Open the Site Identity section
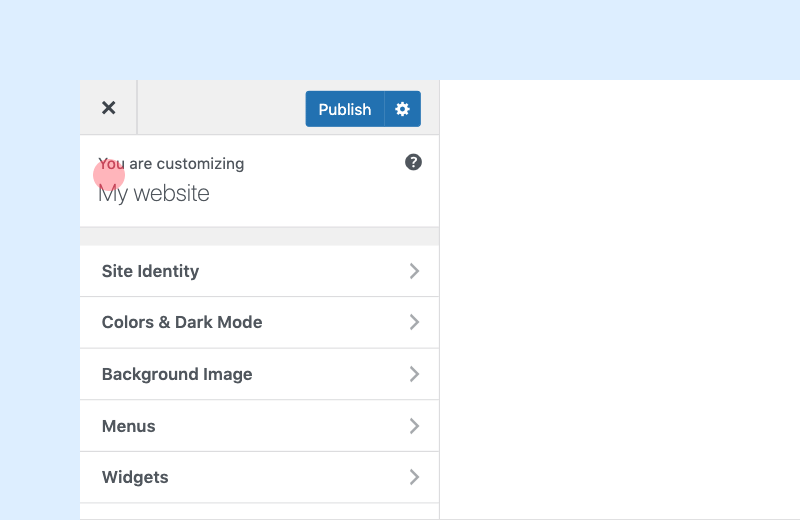 point(260,271)
